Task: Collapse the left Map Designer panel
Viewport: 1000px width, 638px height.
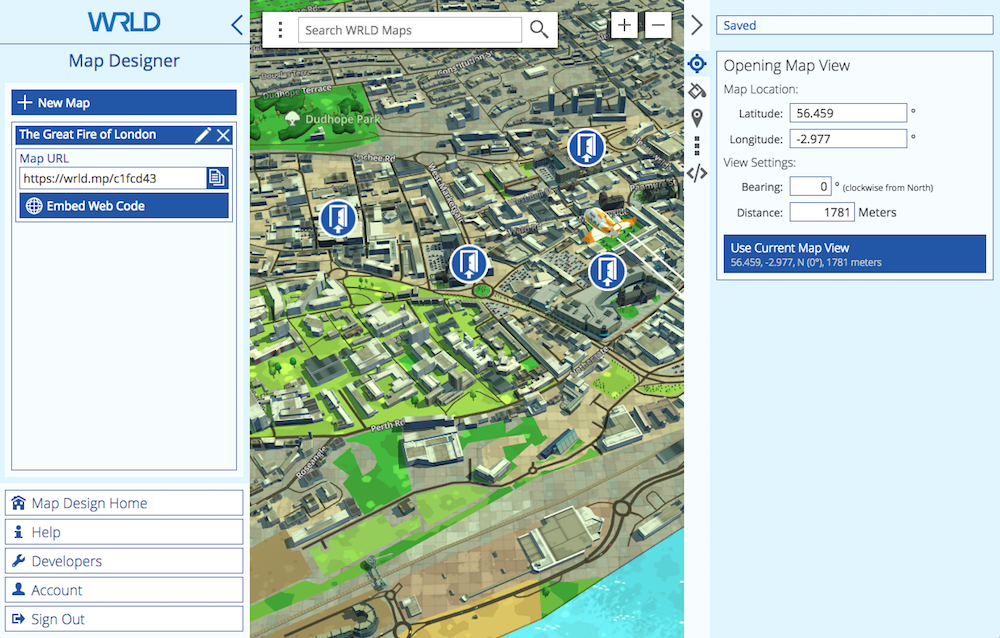Action: pyautogui.click(x=236, y=25)
